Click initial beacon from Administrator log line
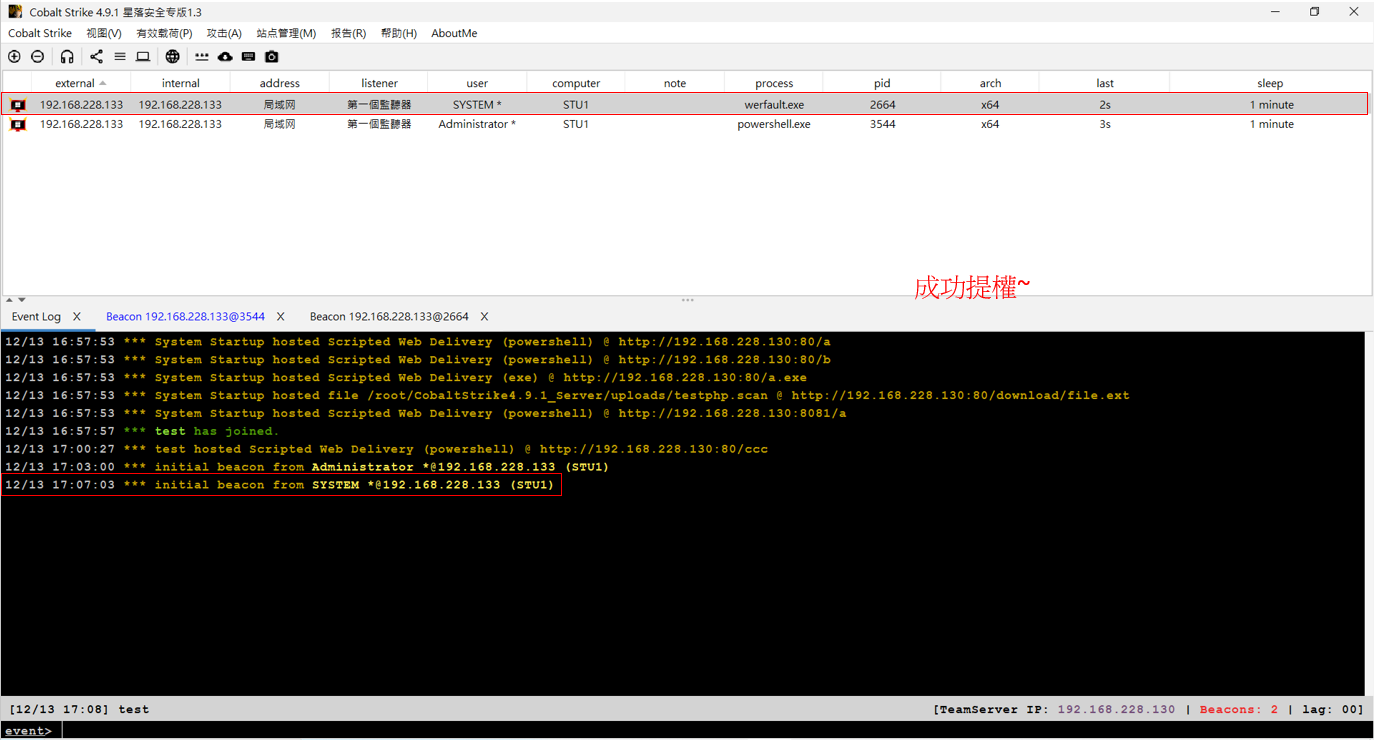Image resolution: width=1374 pixels, height=740 pixels. [x=307, y=468]
